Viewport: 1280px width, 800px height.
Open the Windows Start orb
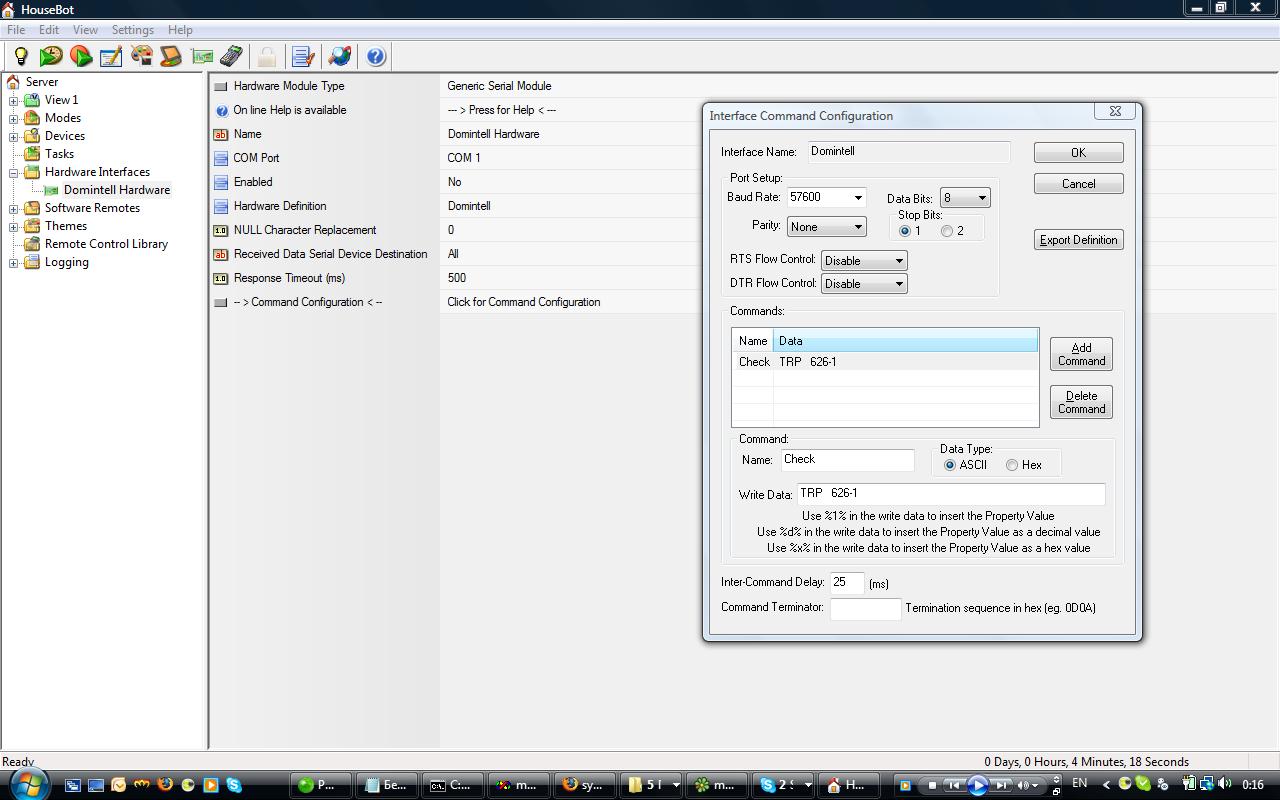tap(27, 784)
